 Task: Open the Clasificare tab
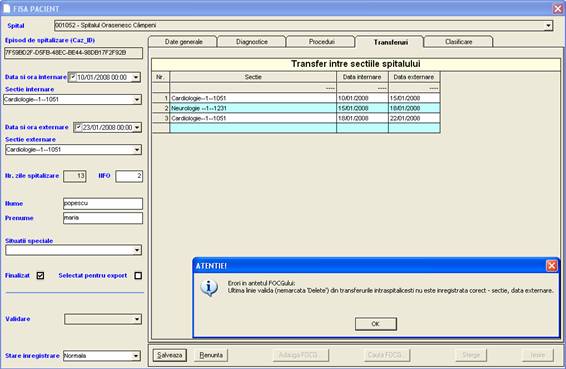point(458,42)
